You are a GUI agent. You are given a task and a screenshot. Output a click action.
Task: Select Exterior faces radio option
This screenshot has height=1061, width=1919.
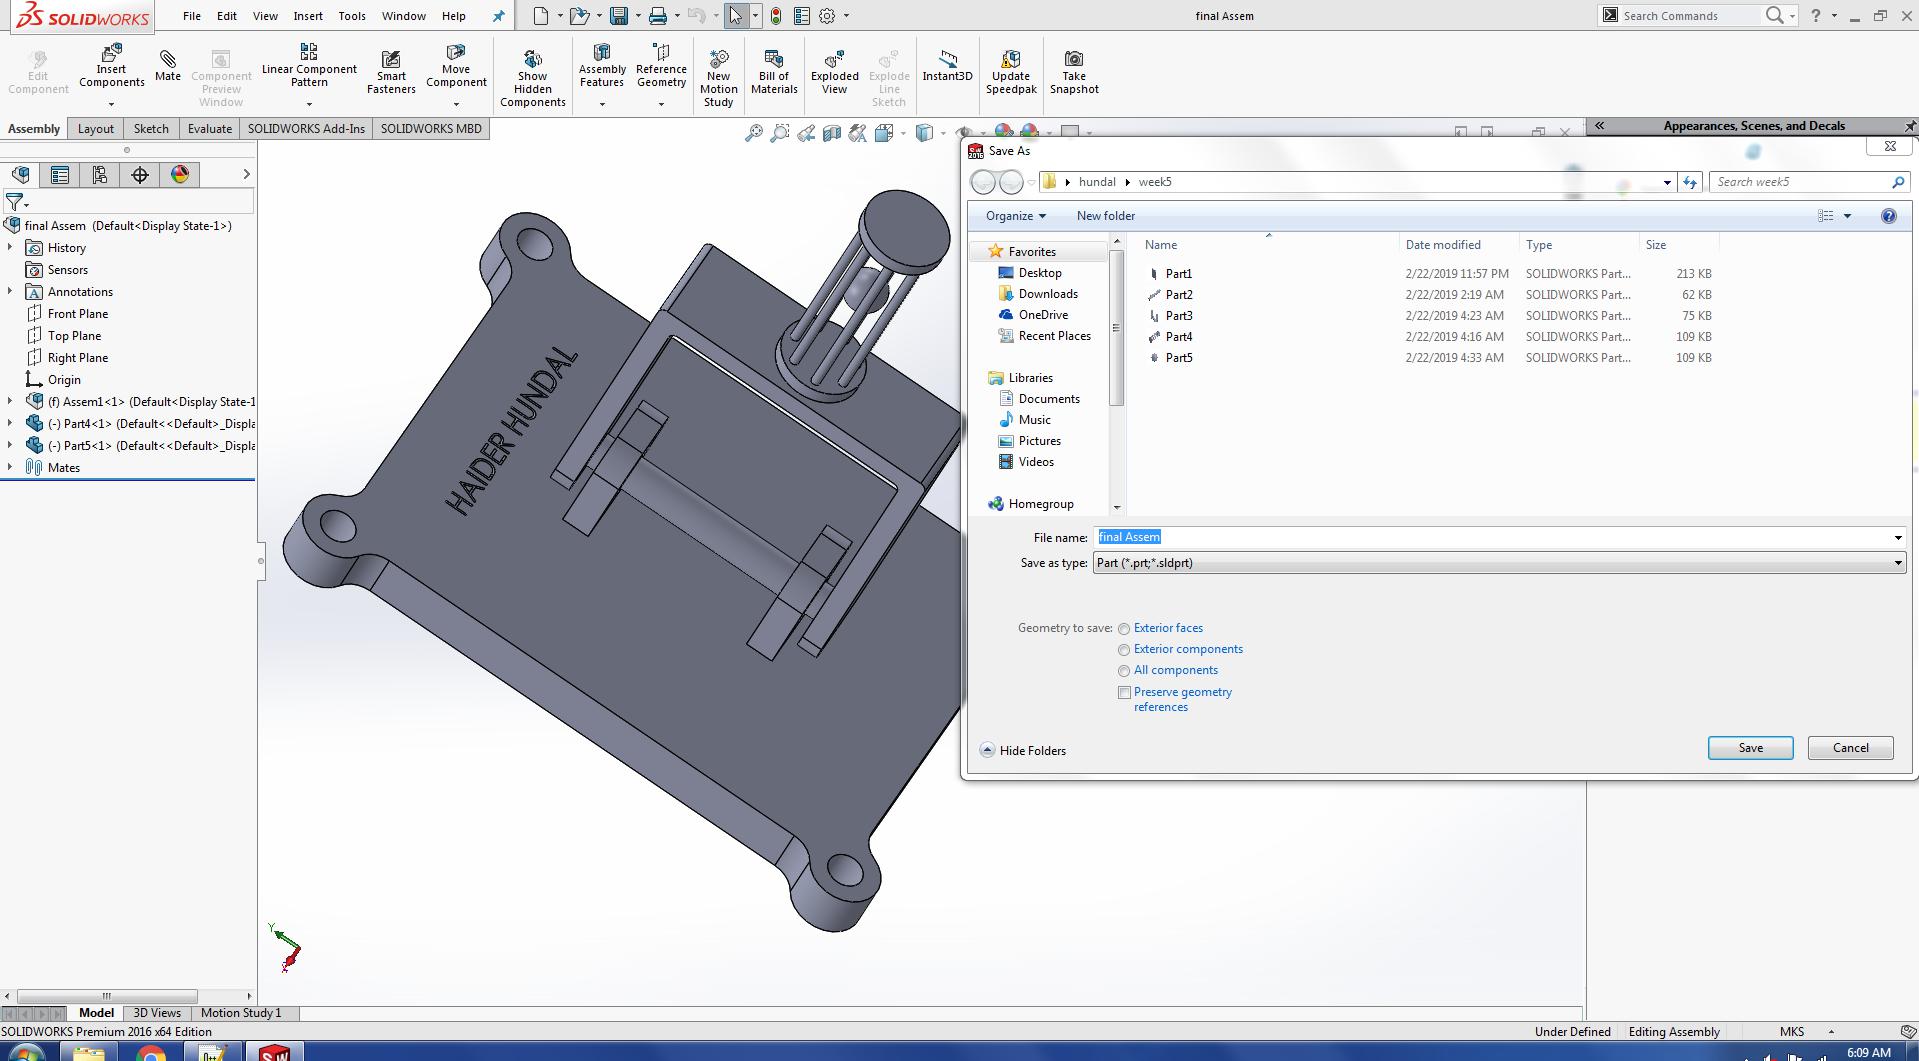pyautogui.click(x=1125, y=629)
